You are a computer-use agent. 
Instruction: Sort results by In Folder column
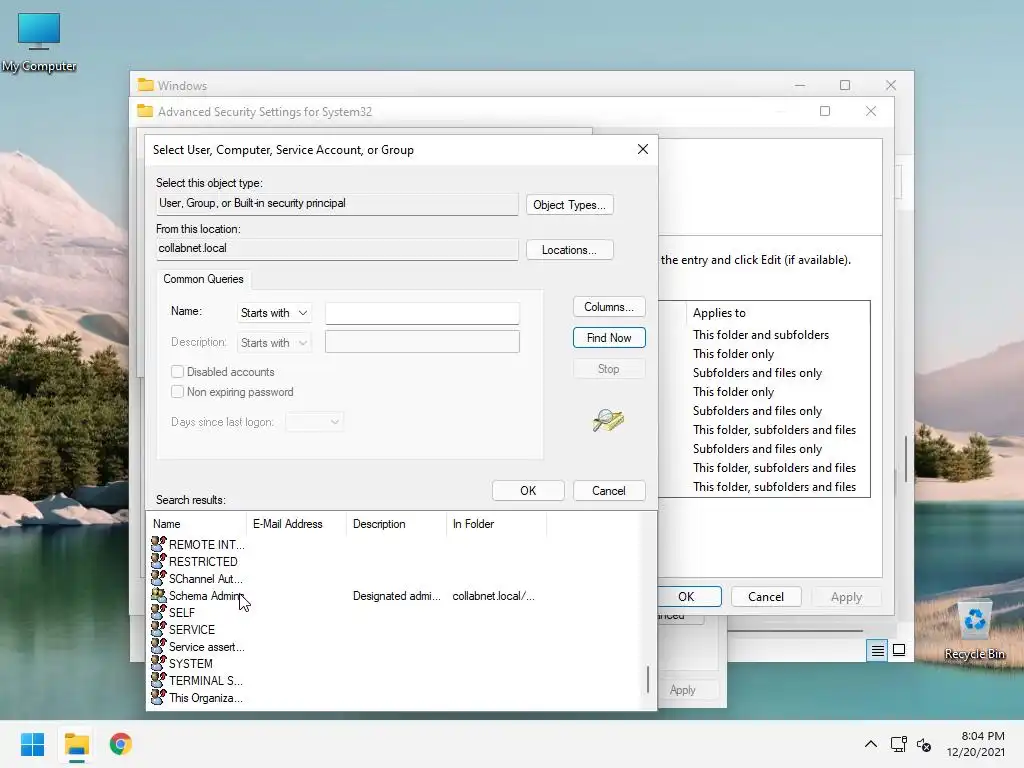496,524
